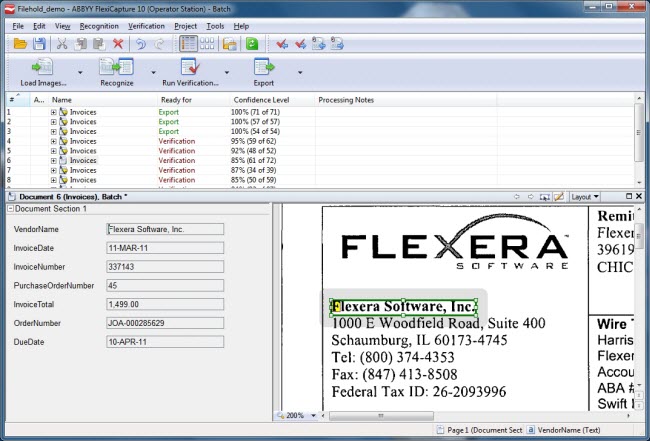Open the Edit menu
650x441 pixels.
click(39, 26)
